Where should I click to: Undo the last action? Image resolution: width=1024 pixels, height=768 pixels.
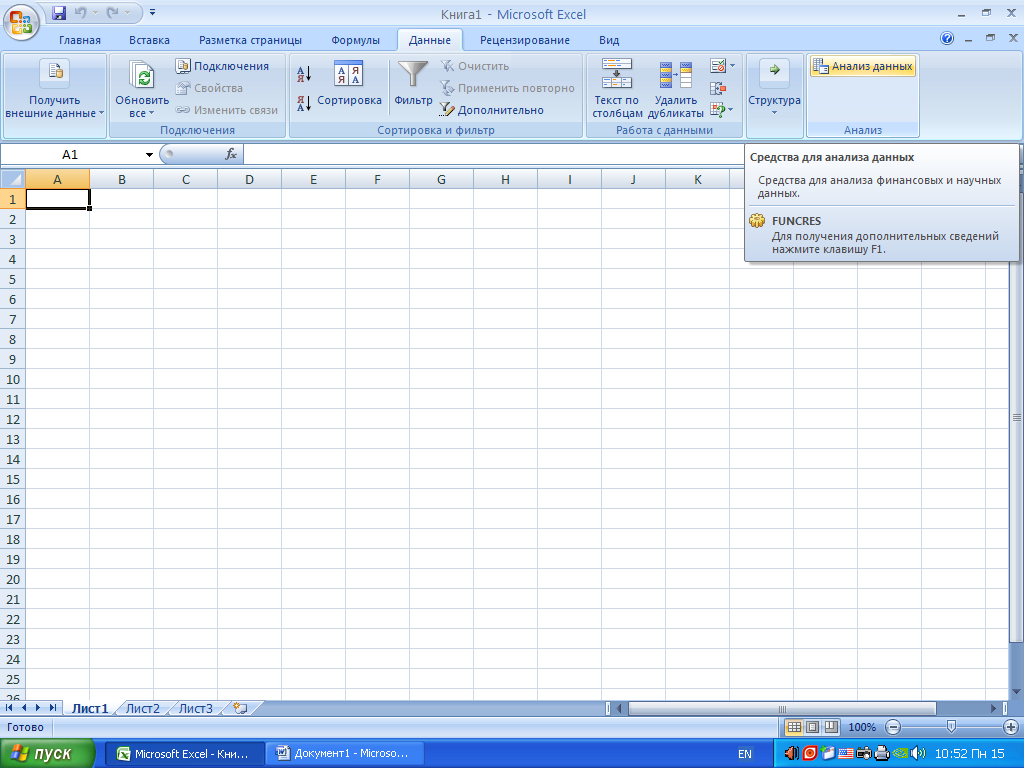coord(80,12)
